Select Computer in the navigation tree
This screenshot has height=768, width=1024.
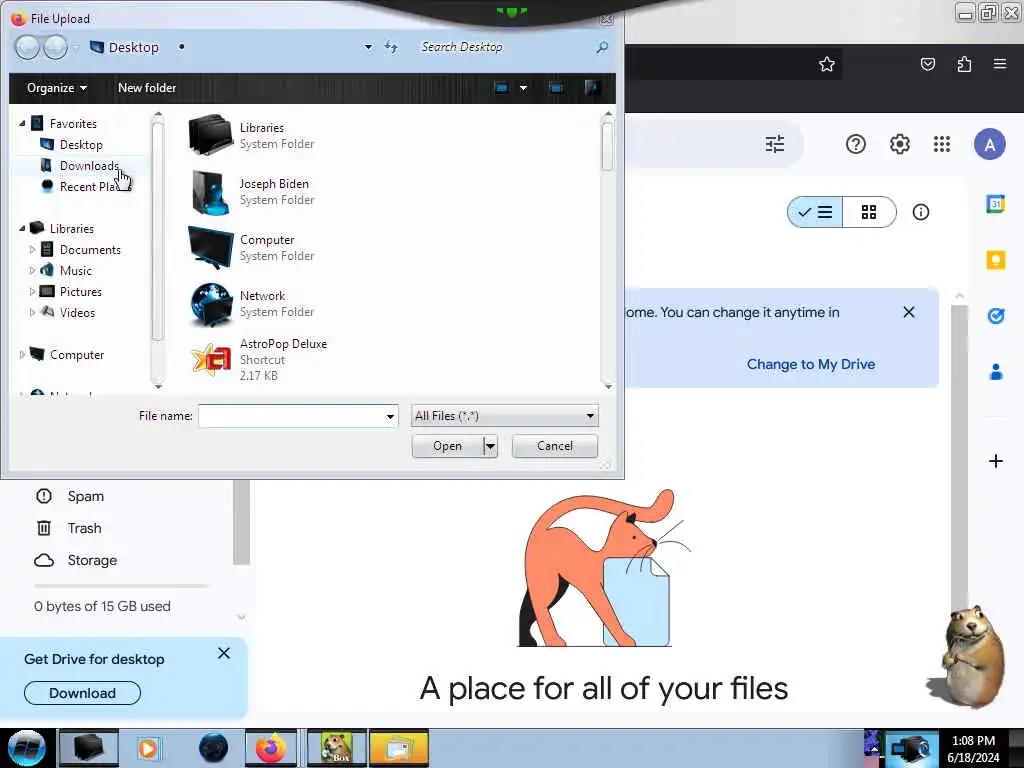[x=76, y=355]
